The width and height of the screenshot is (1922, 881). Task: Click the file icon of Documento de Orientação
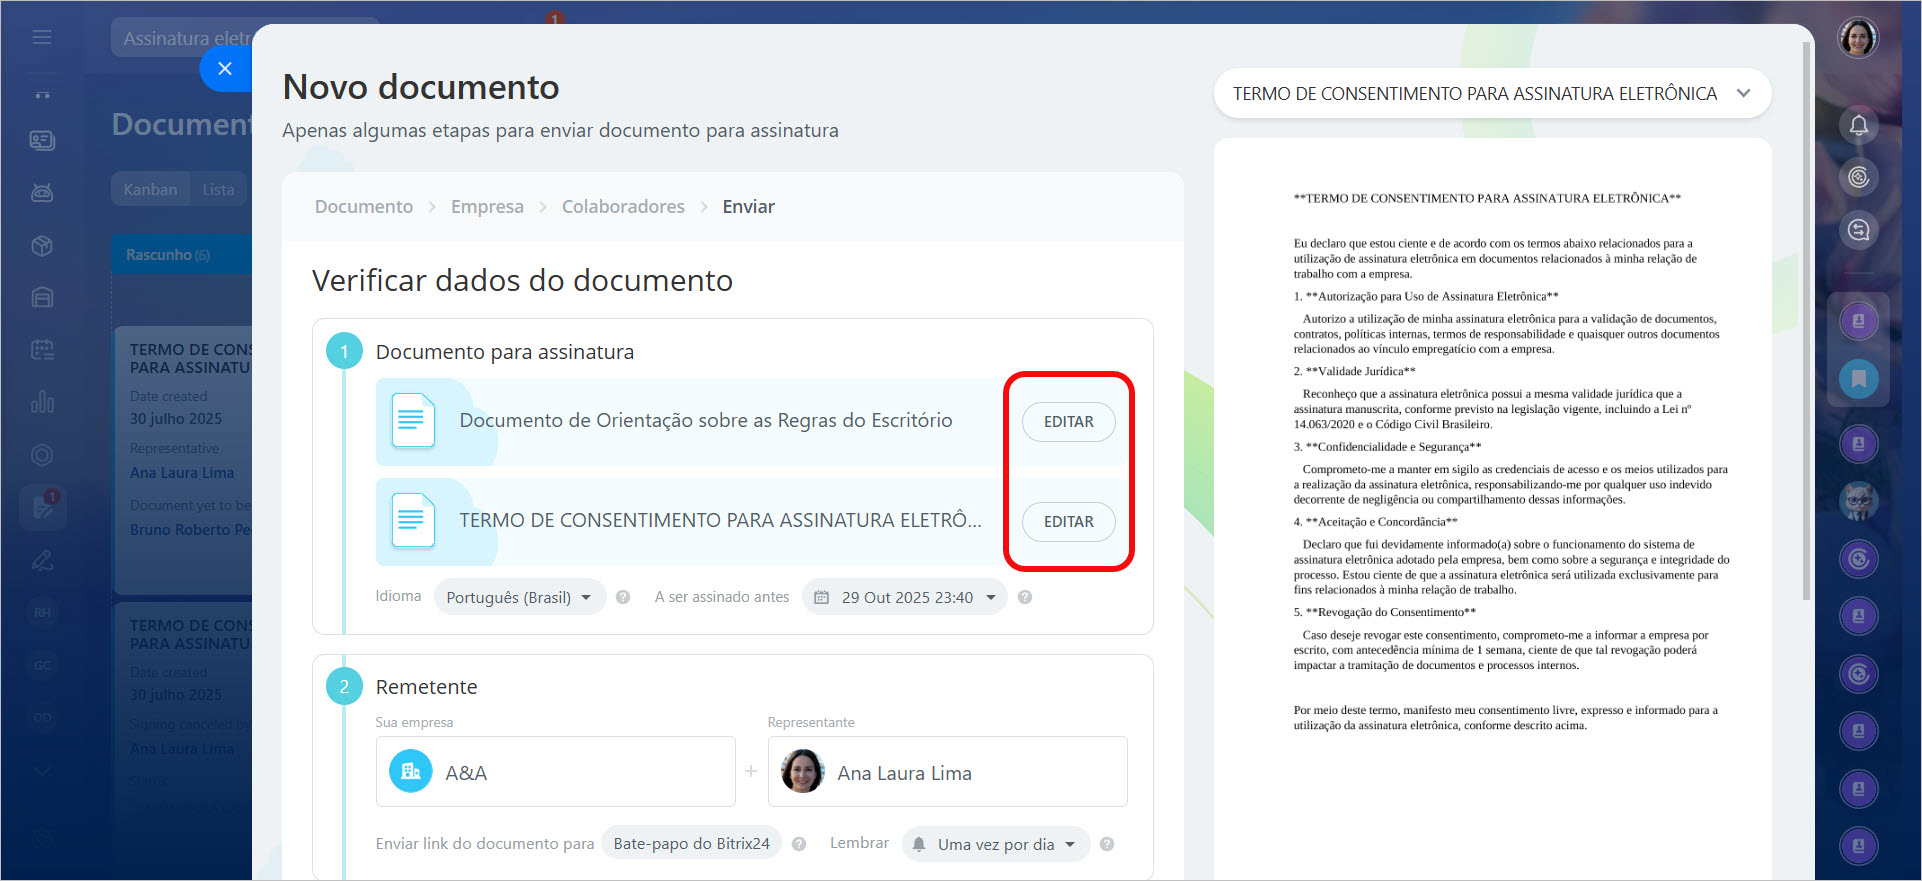point(413,421)
